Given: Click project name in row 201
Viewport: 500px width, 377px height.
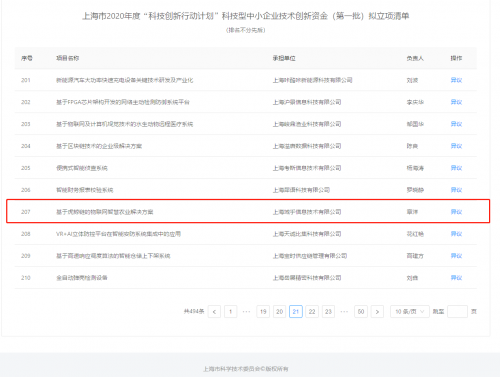Looking at the screenshot, I should tap(124, 80).
